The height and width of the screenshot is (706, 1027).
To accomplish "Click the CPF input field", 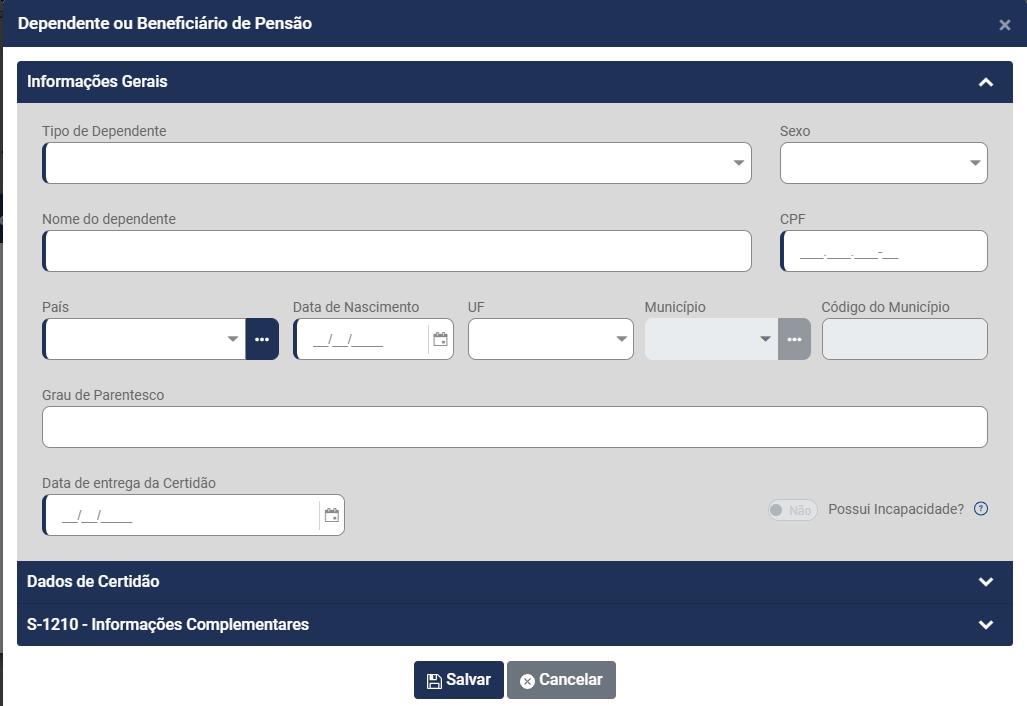I will coord(884,251).
